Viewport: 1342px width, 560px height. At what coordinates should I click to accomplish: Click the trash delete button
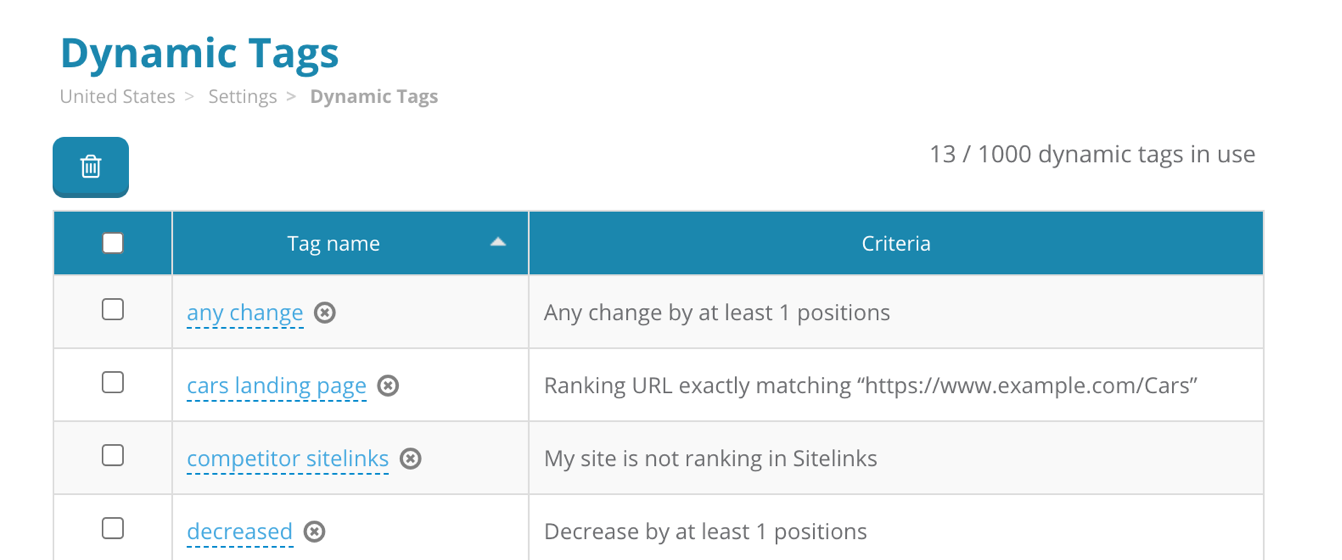[x=91, y=166]
